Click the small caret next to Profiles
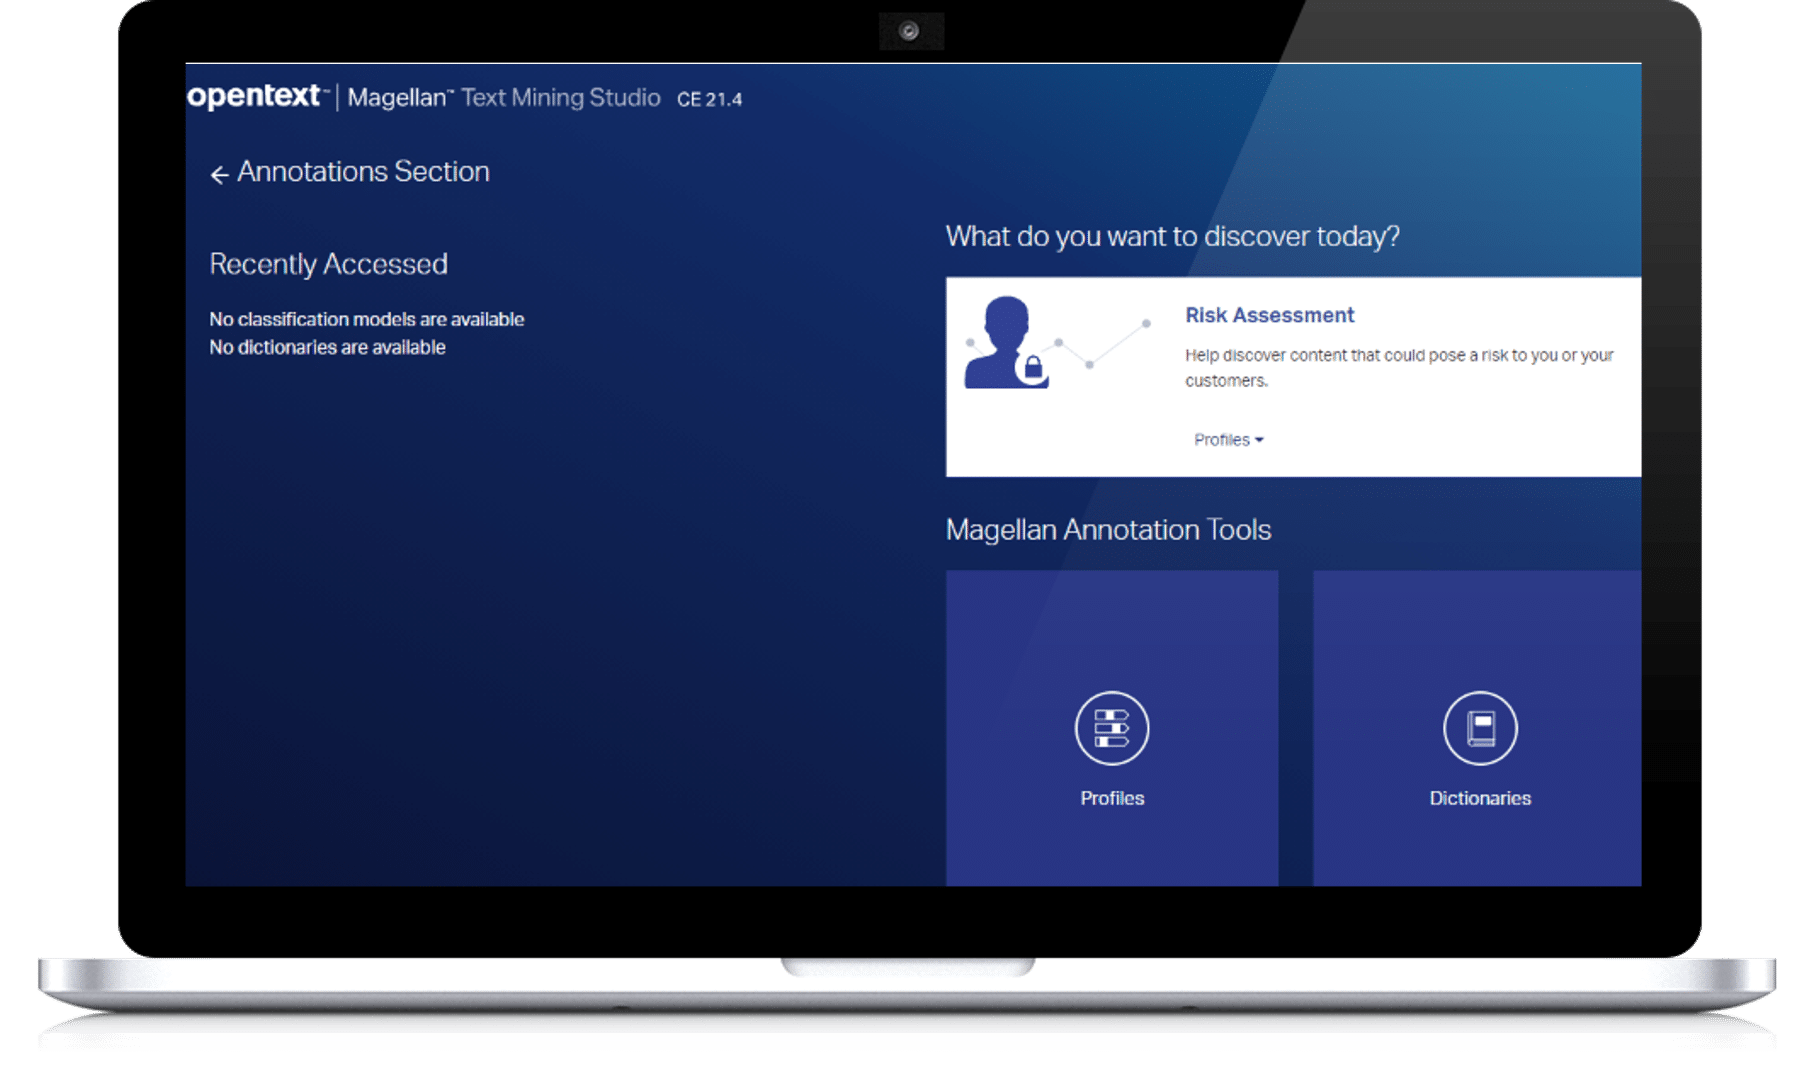The image size is (1820, 1069). point(1259,440)
